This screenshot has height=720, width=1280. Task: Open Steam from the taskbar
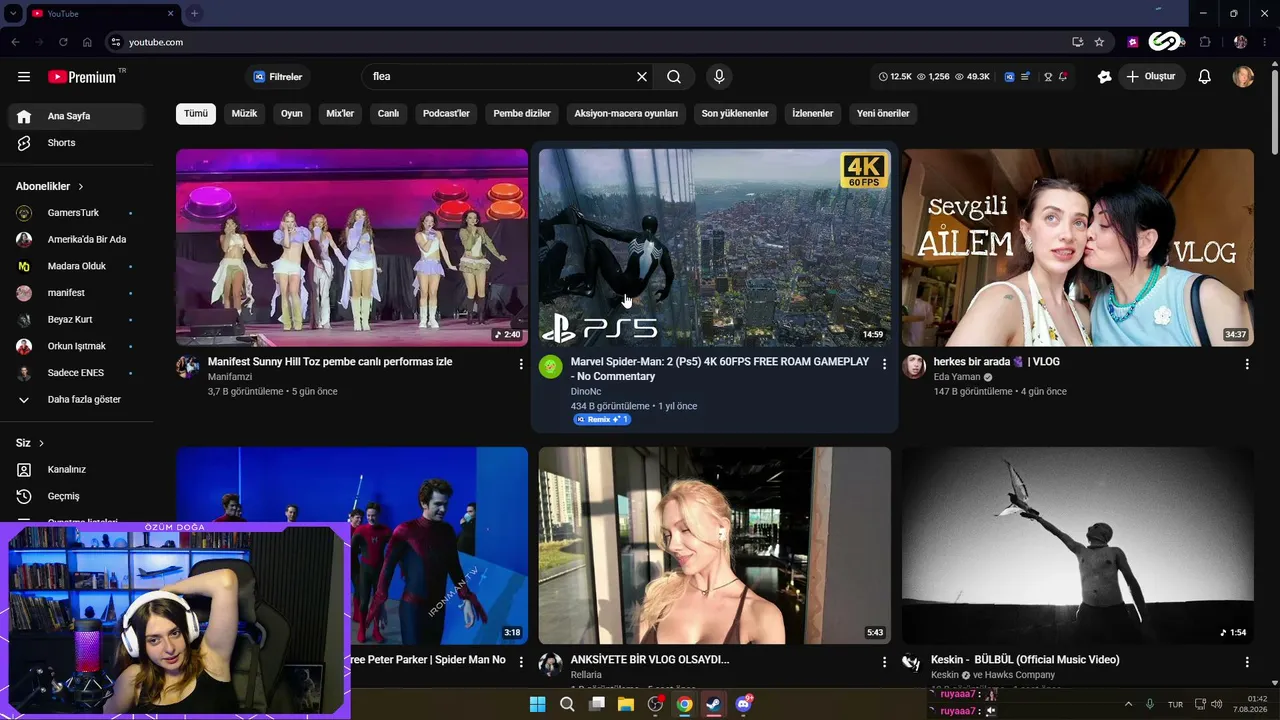pyautogui.click(x=714, y=704)
